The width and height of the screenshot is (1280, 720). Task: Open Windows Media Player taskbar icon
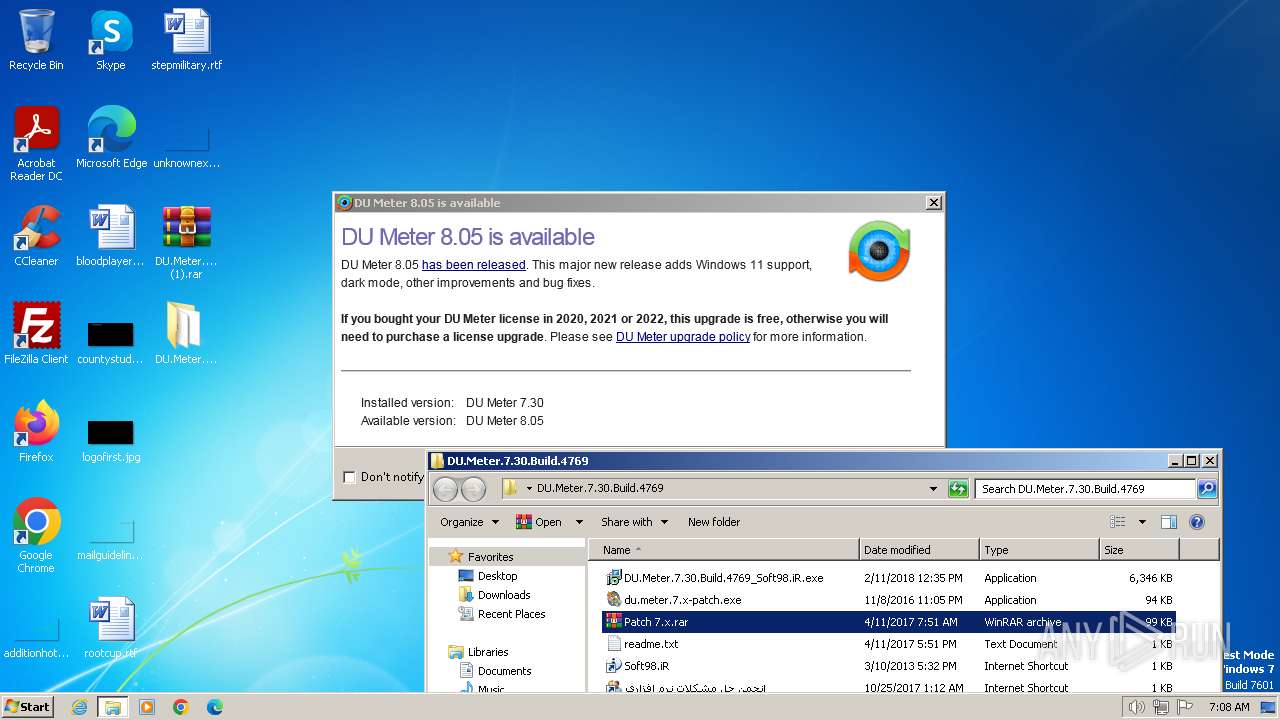tap(147, 707)
